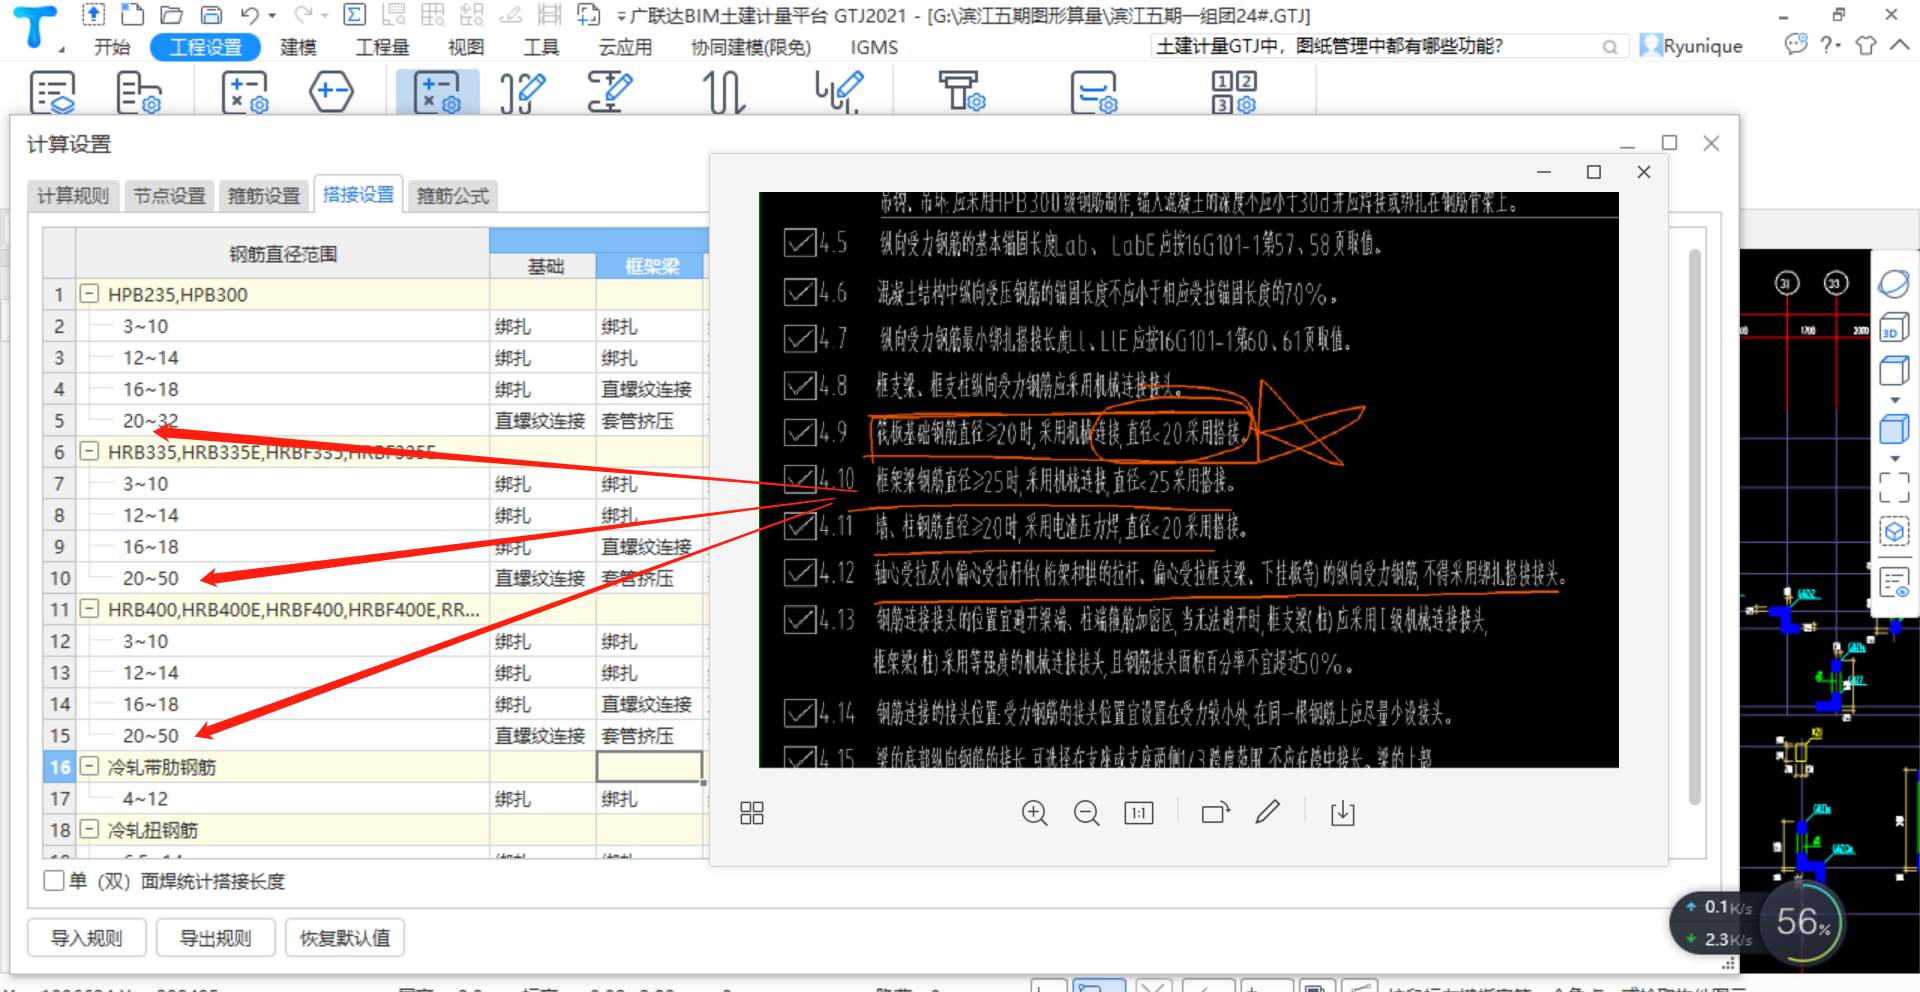Collapse the 冷轧带肋钢筋 group row
This screenshot has width=1920, height=992.
point(89,766)
